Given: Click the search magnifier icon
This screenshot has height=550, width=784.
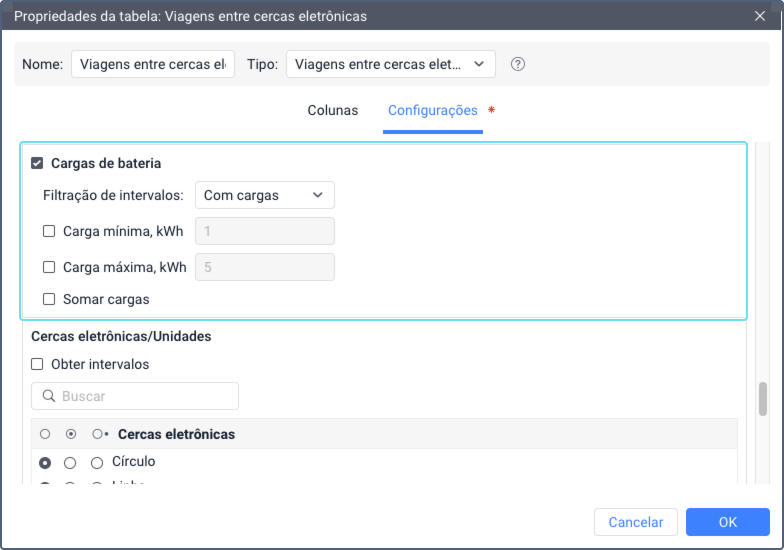Looking at the screenshot, I should click(x=48, y=396).
